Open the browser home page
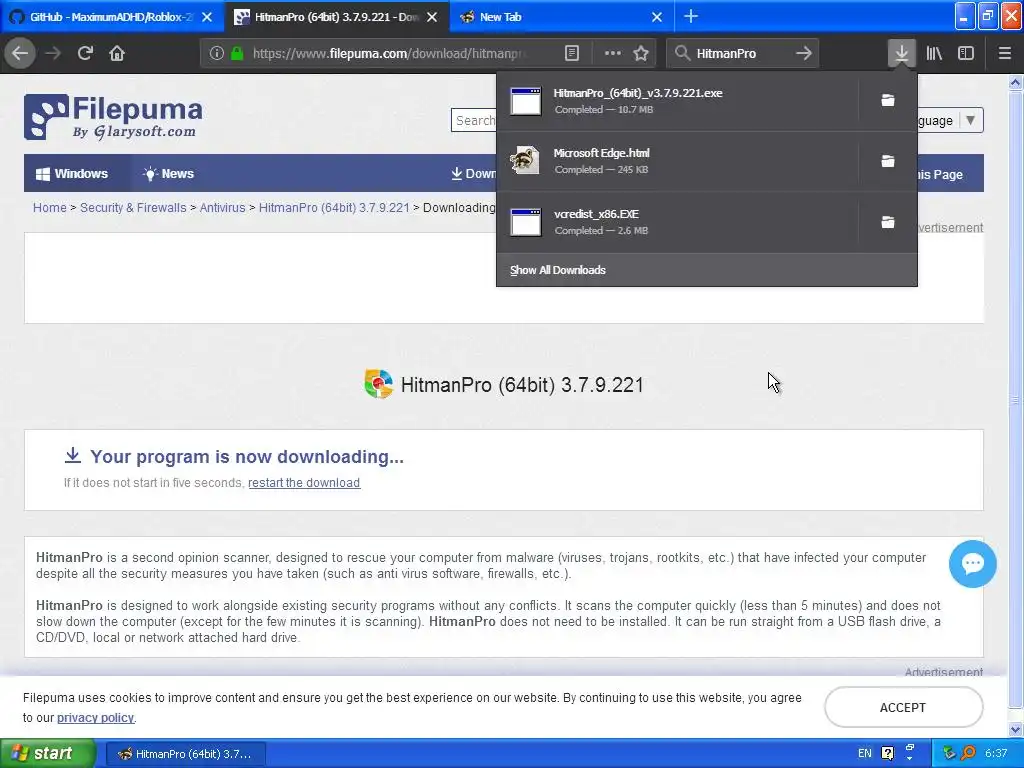This screenshot has width=1024, height=768. point(117,53)
